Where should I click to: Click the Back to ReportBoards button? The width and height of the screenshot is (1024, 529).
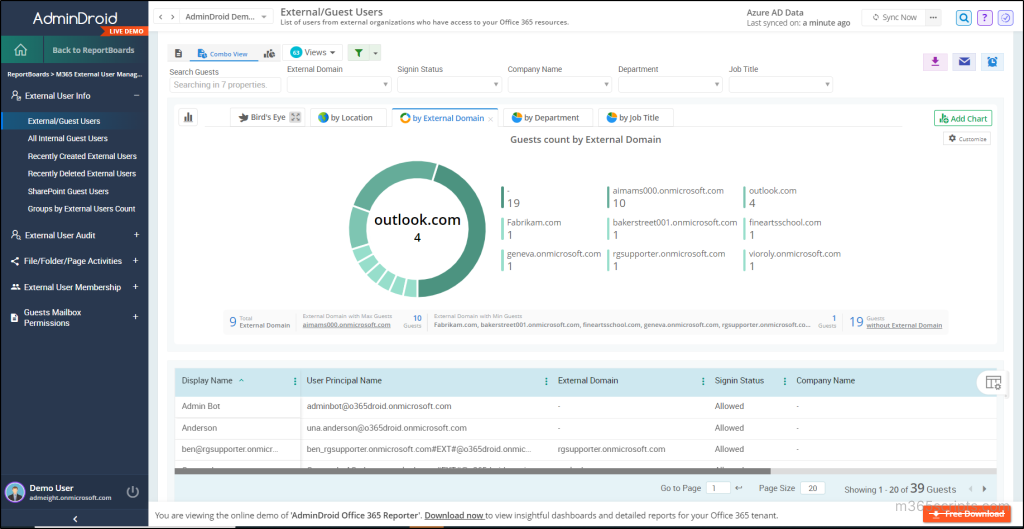(95, 50)
